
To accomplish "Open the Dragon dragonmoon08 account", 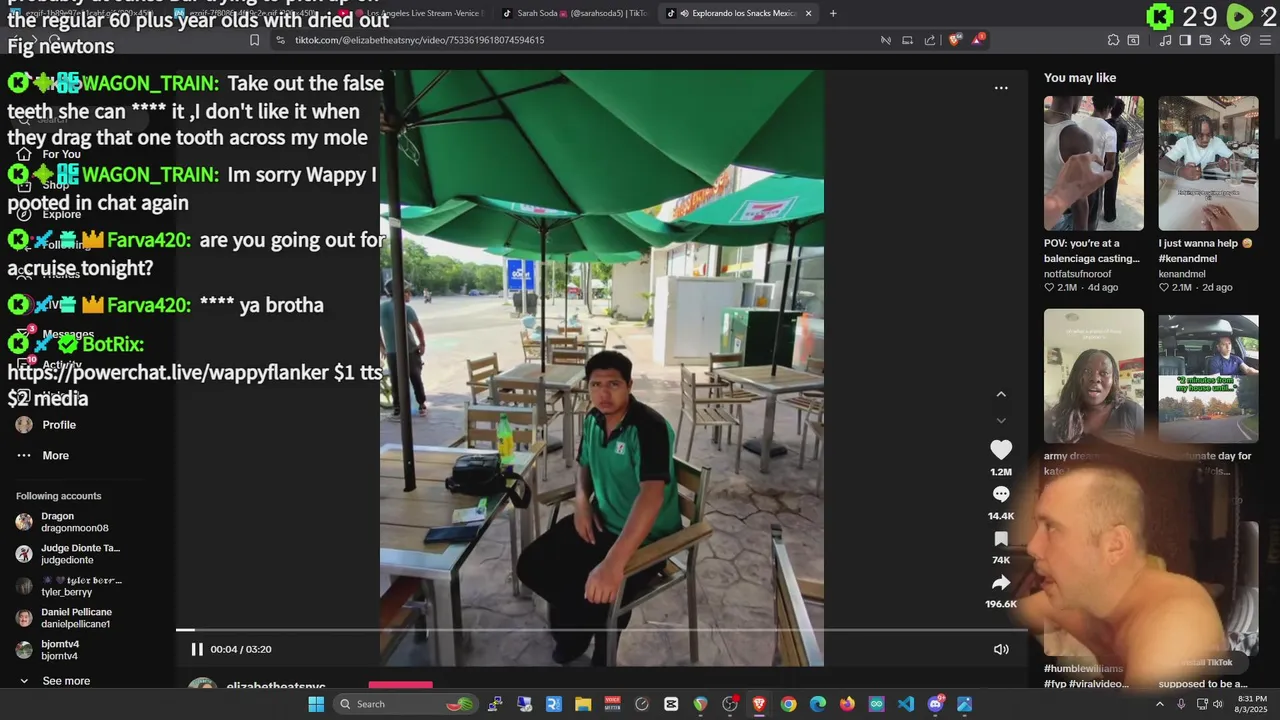I will click(x=74, y=522).
